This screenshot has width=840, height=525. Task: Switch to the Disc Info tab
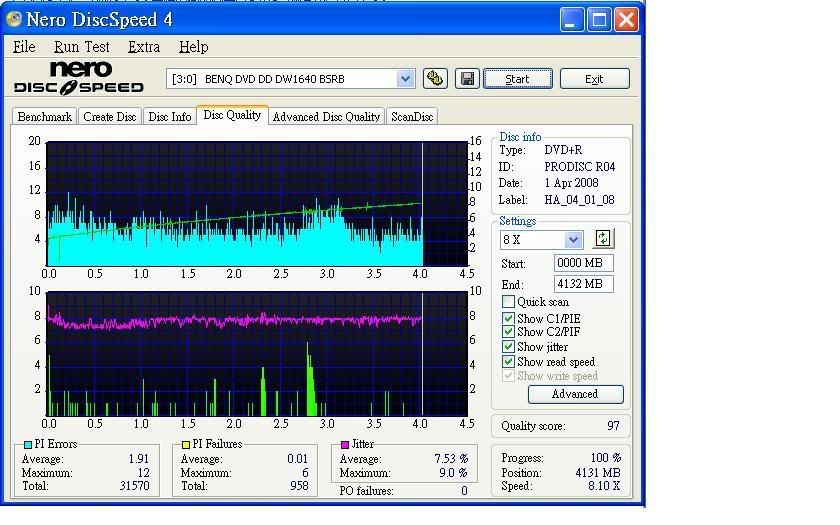click(x=170, y=116)
